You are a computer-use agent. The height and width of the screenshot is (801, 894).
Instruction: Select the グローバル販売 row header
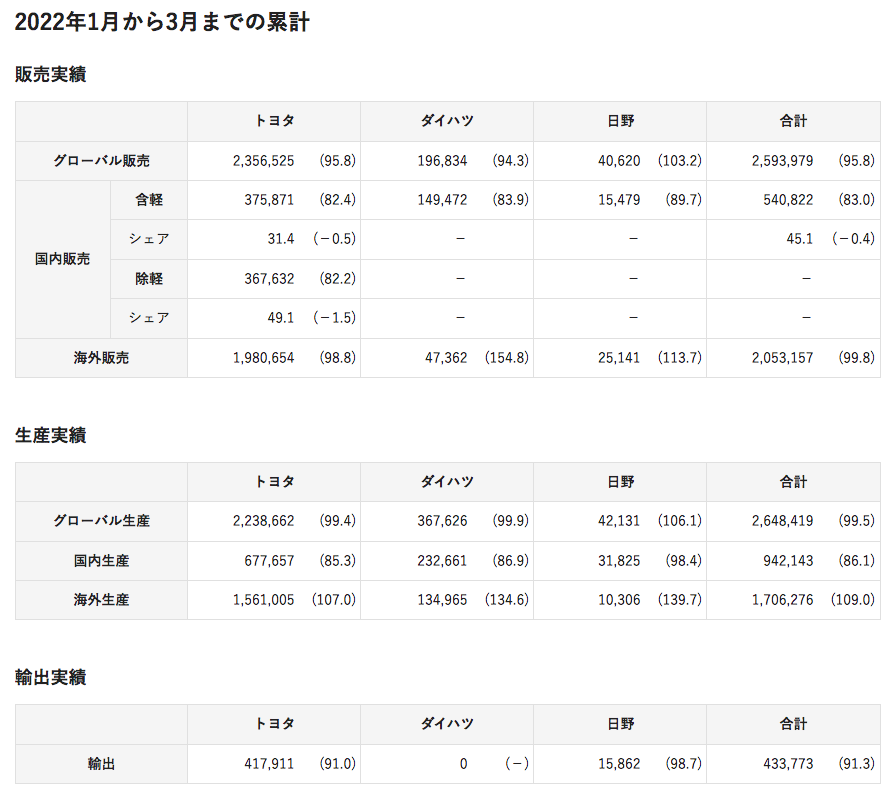101,160
